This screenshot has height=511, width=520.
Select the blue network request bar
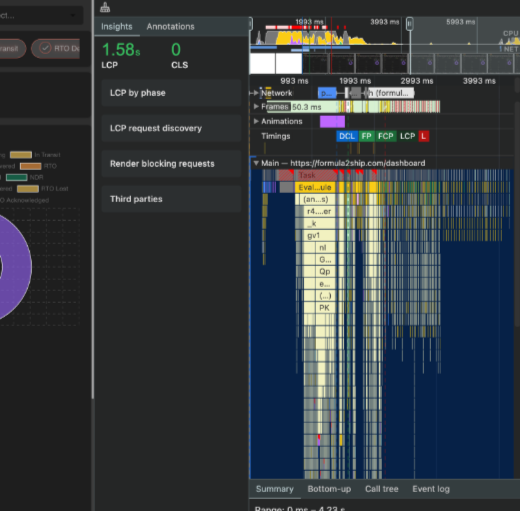pos(327,93)
